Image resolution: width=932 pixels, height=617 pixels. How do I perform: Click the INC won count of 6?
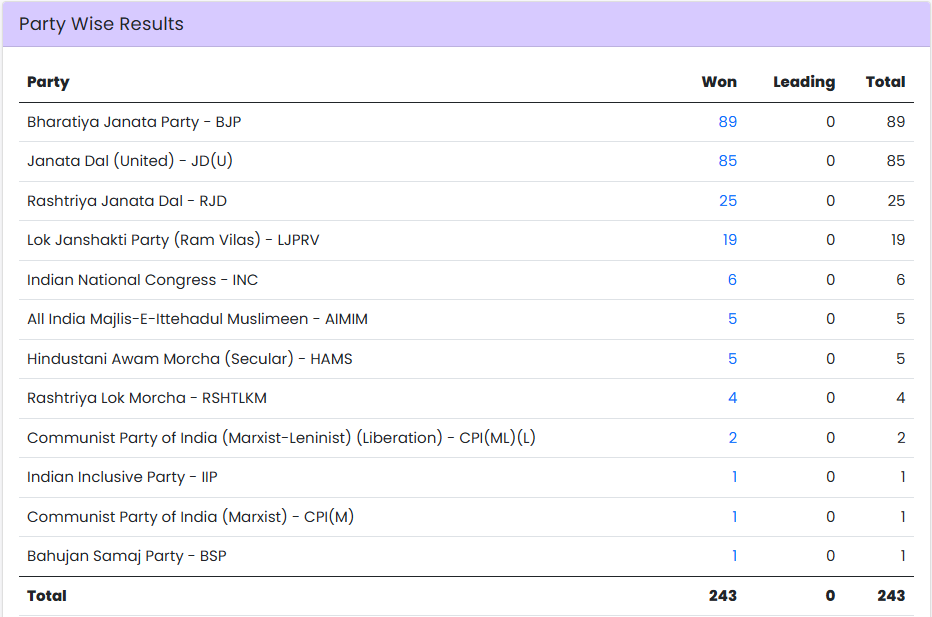(732, 280)
